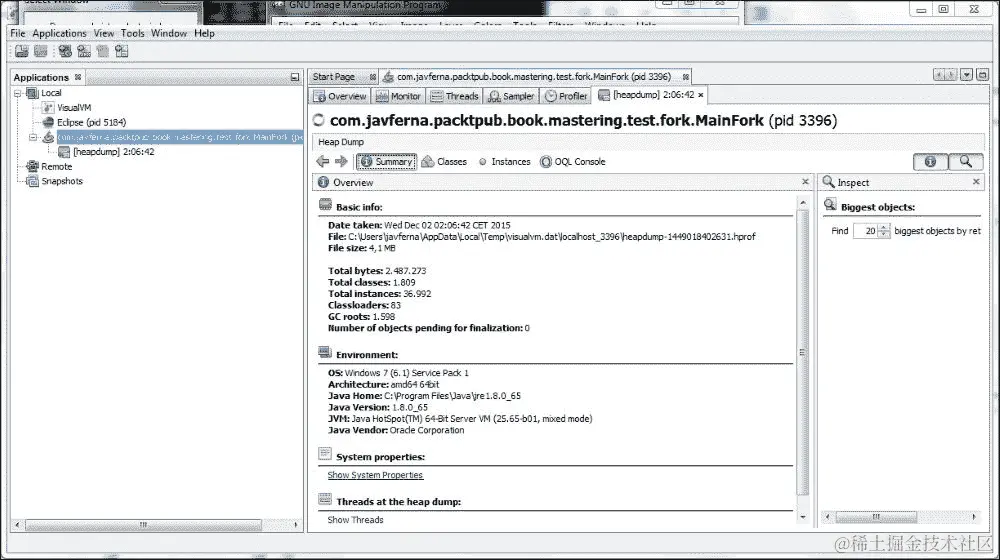This screenshot has height=560, width=1000.
Task: Open the Applications menu
Action: click(x=59, y=33)
